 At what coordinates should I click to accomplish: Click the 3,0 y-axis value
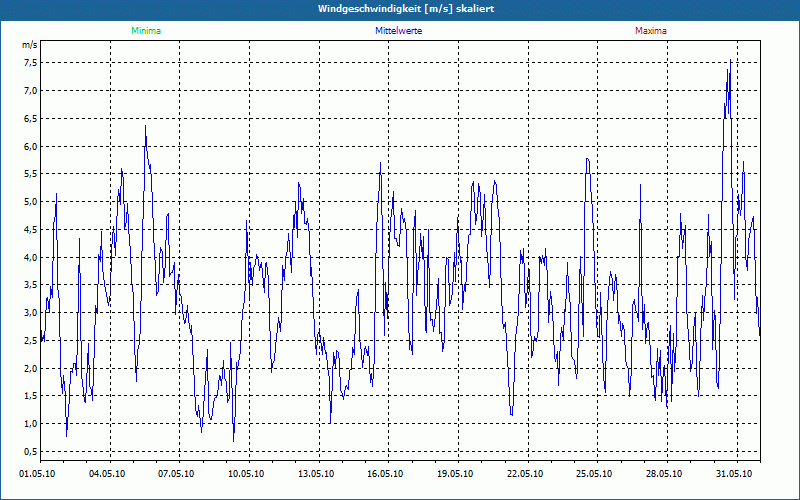pos(31,313)
